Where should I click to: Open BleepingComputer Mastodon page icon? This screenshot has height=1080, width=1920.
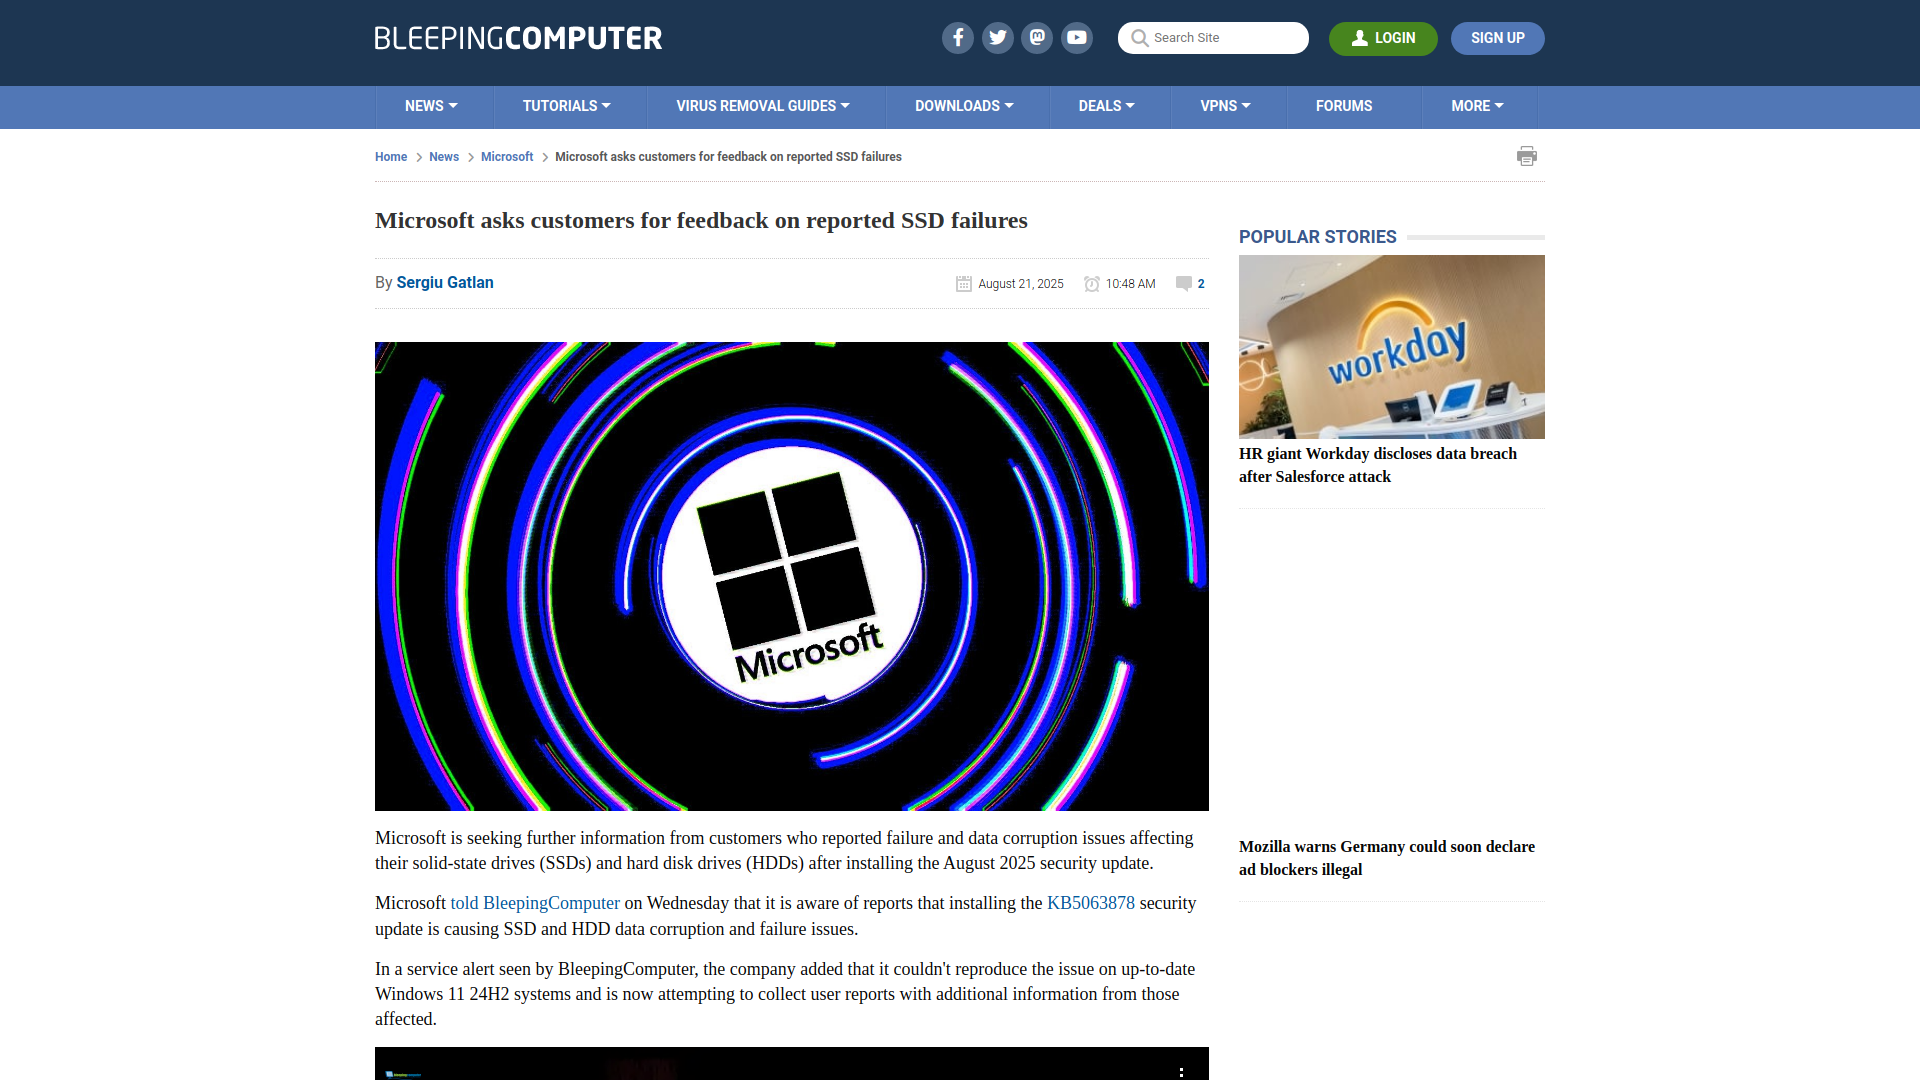tap(1037, 38)
